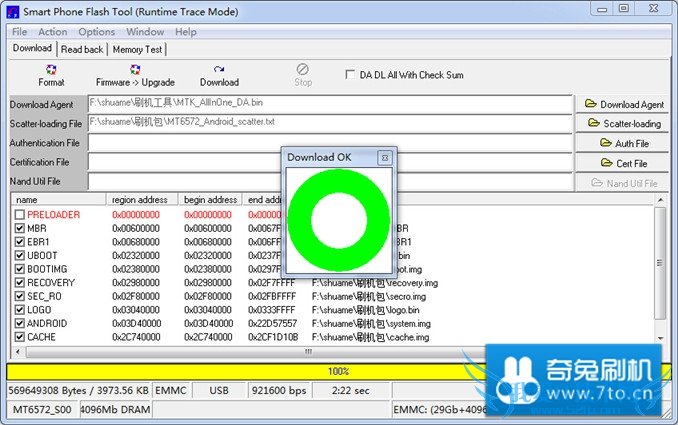
Task: Click the Cert File folder button
Action: pyautogui.click(x=624, y=163)
